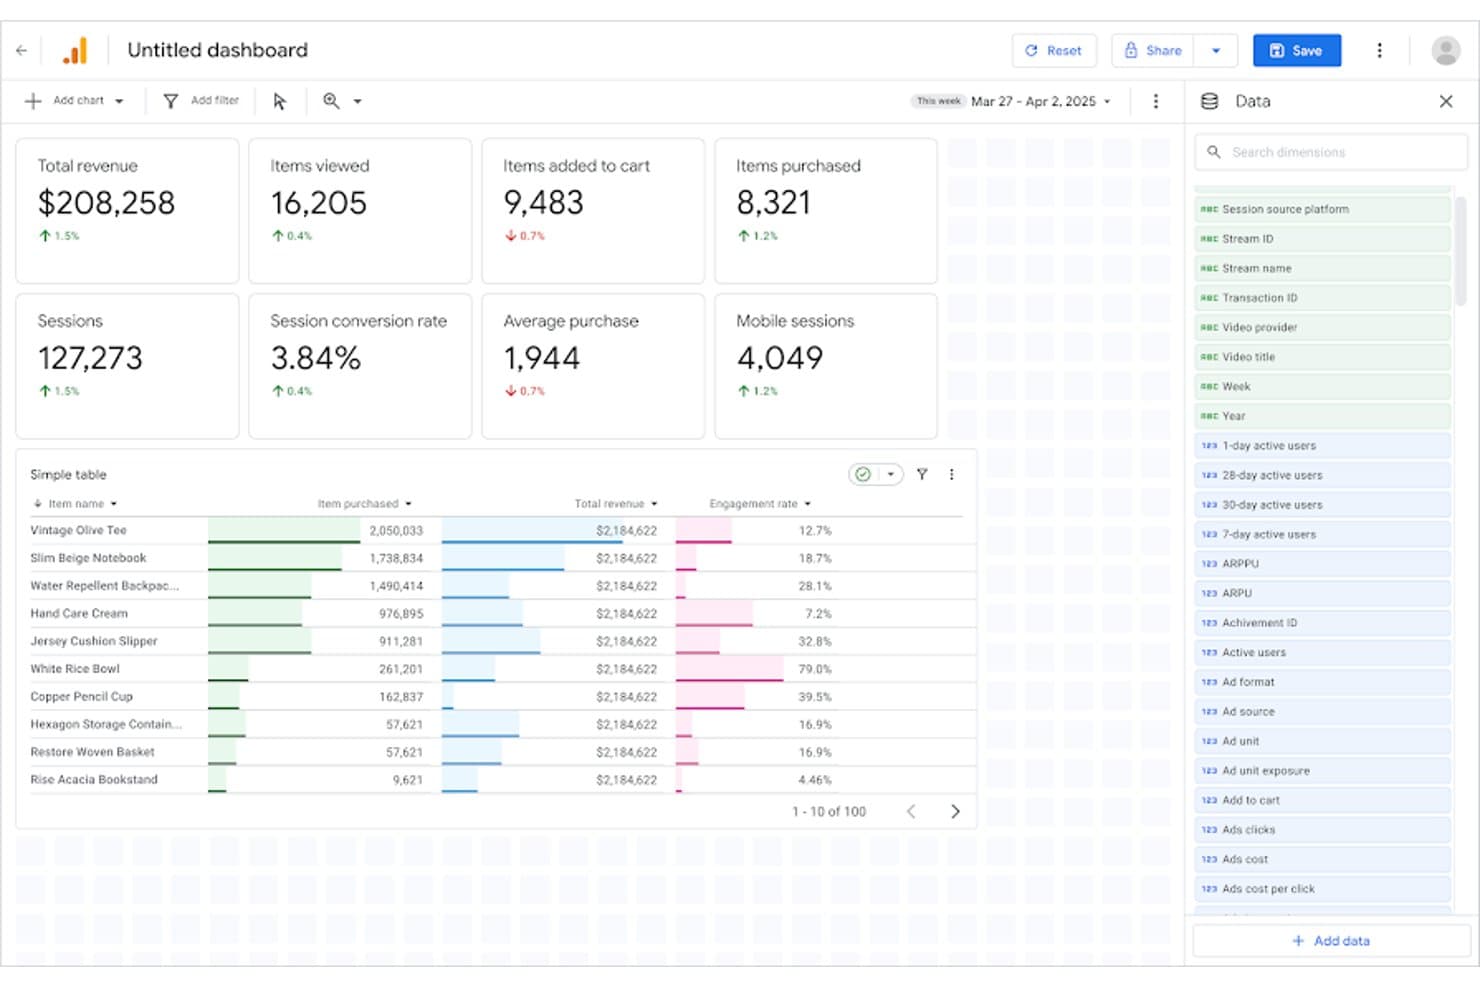
Task: Select the ARPU metric
Action: [x=1323, y=593]
